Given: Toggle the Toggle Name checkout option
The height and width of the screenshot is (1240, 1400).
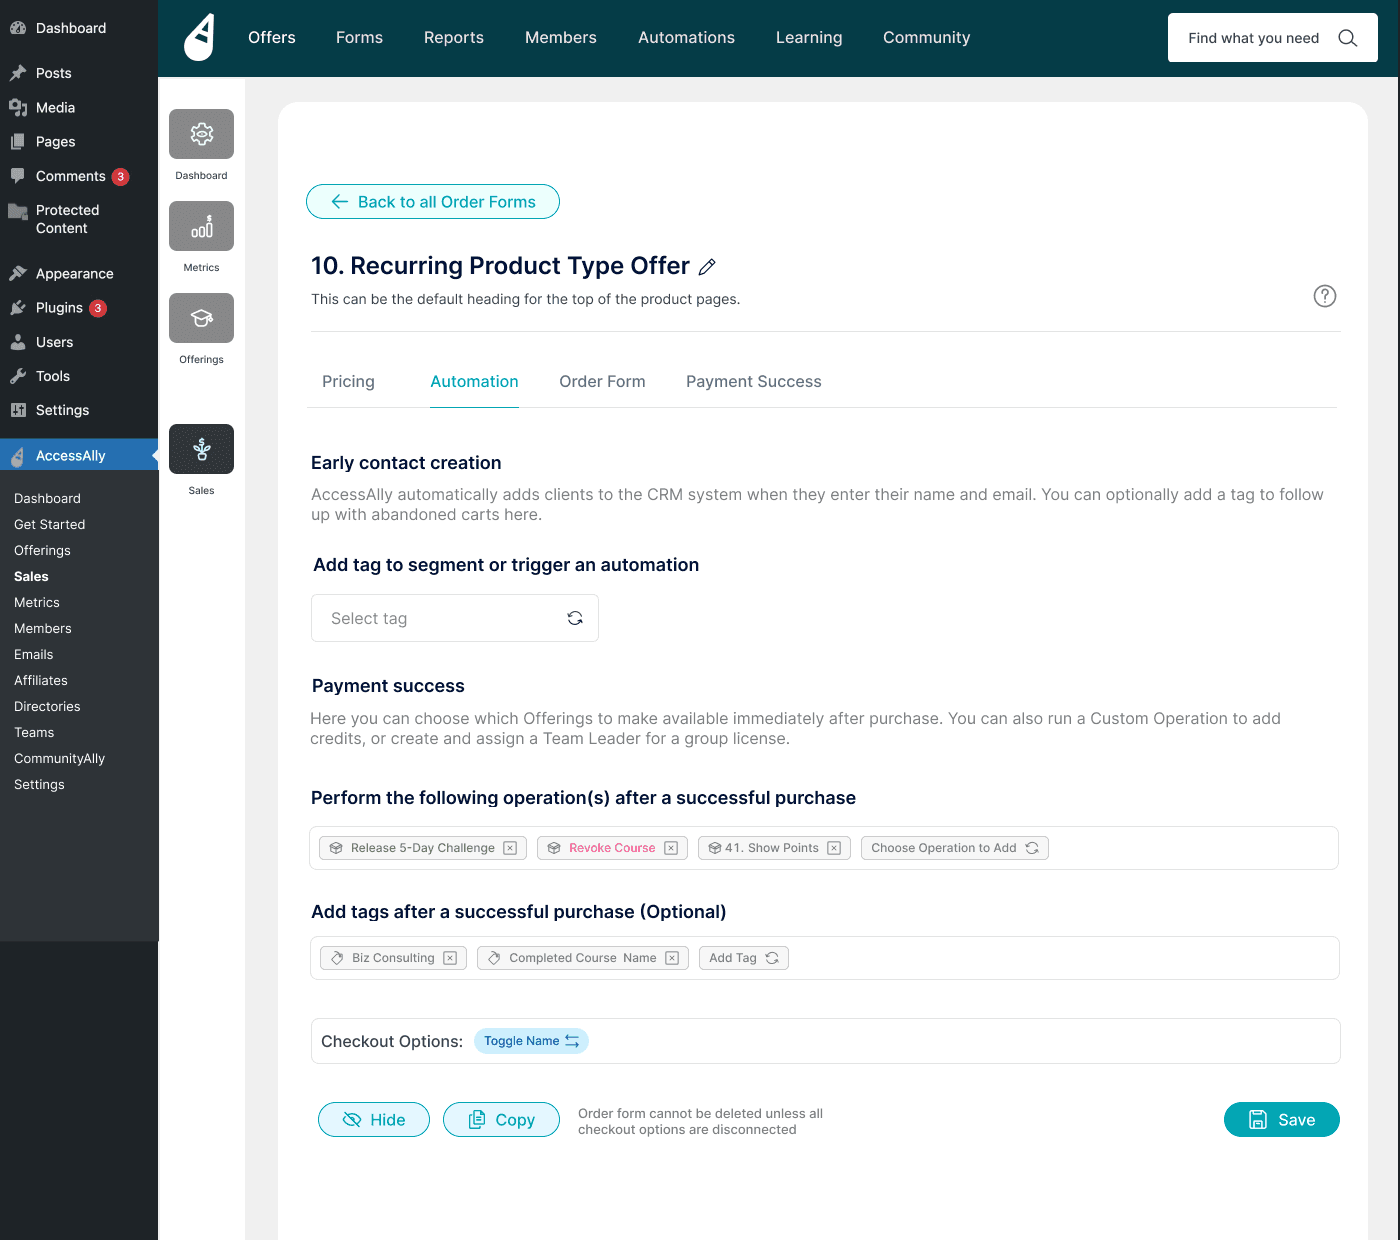Looking at the screenshot, I should (x=531, y=1041).
